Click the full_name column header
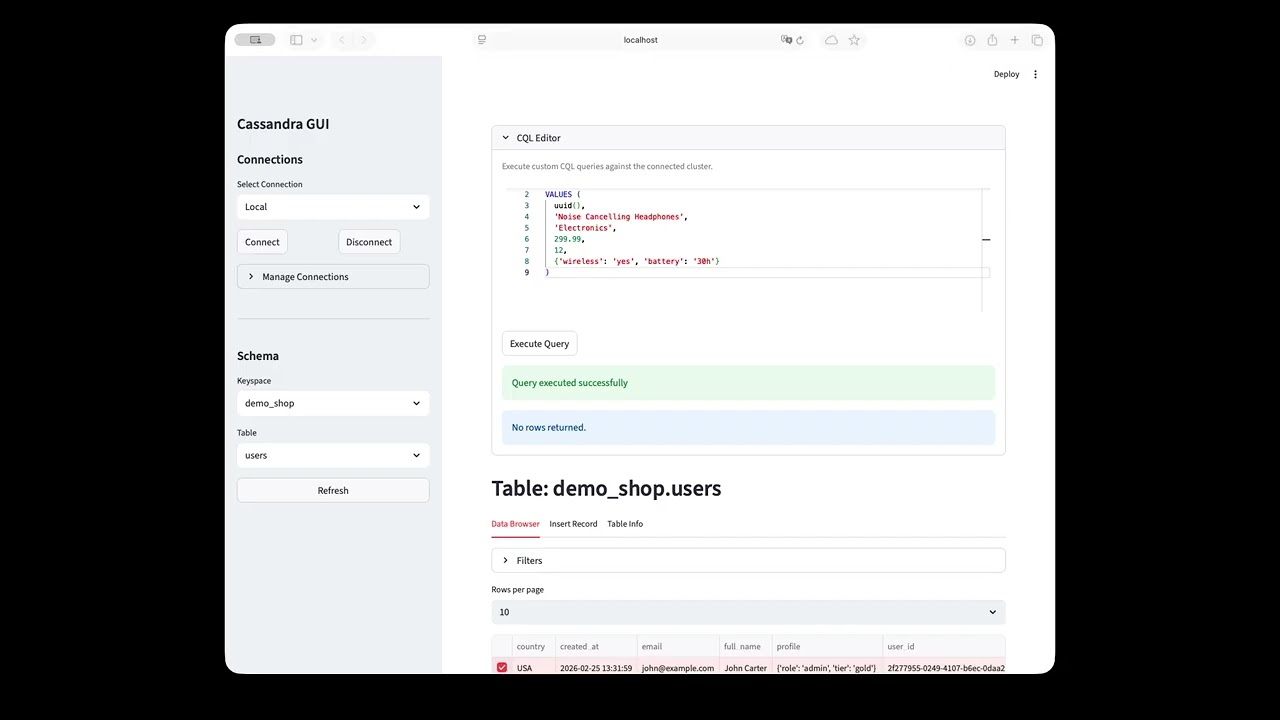The width and height of the screenshot is (1280, 720). 745,647
